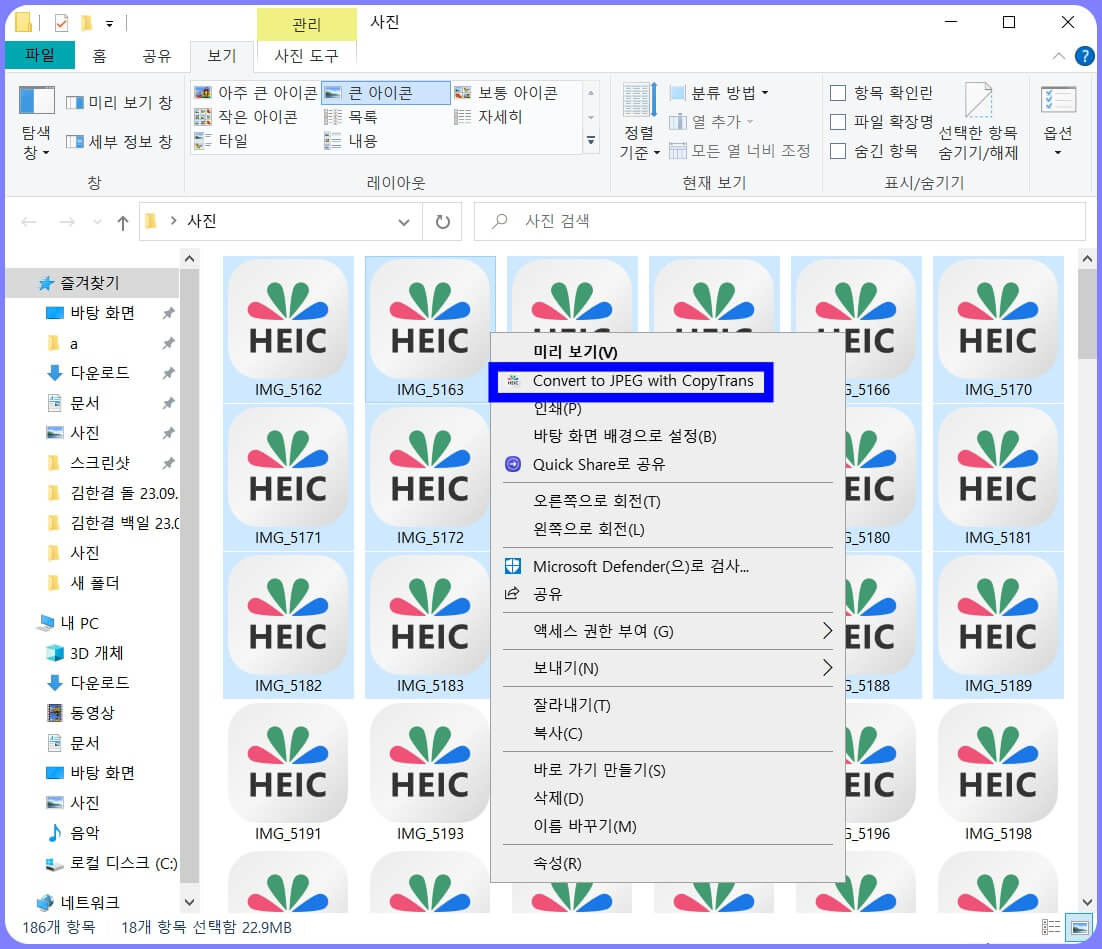
Task: Toggle the 숨긴 항목 checkbox
Action: 838,150
